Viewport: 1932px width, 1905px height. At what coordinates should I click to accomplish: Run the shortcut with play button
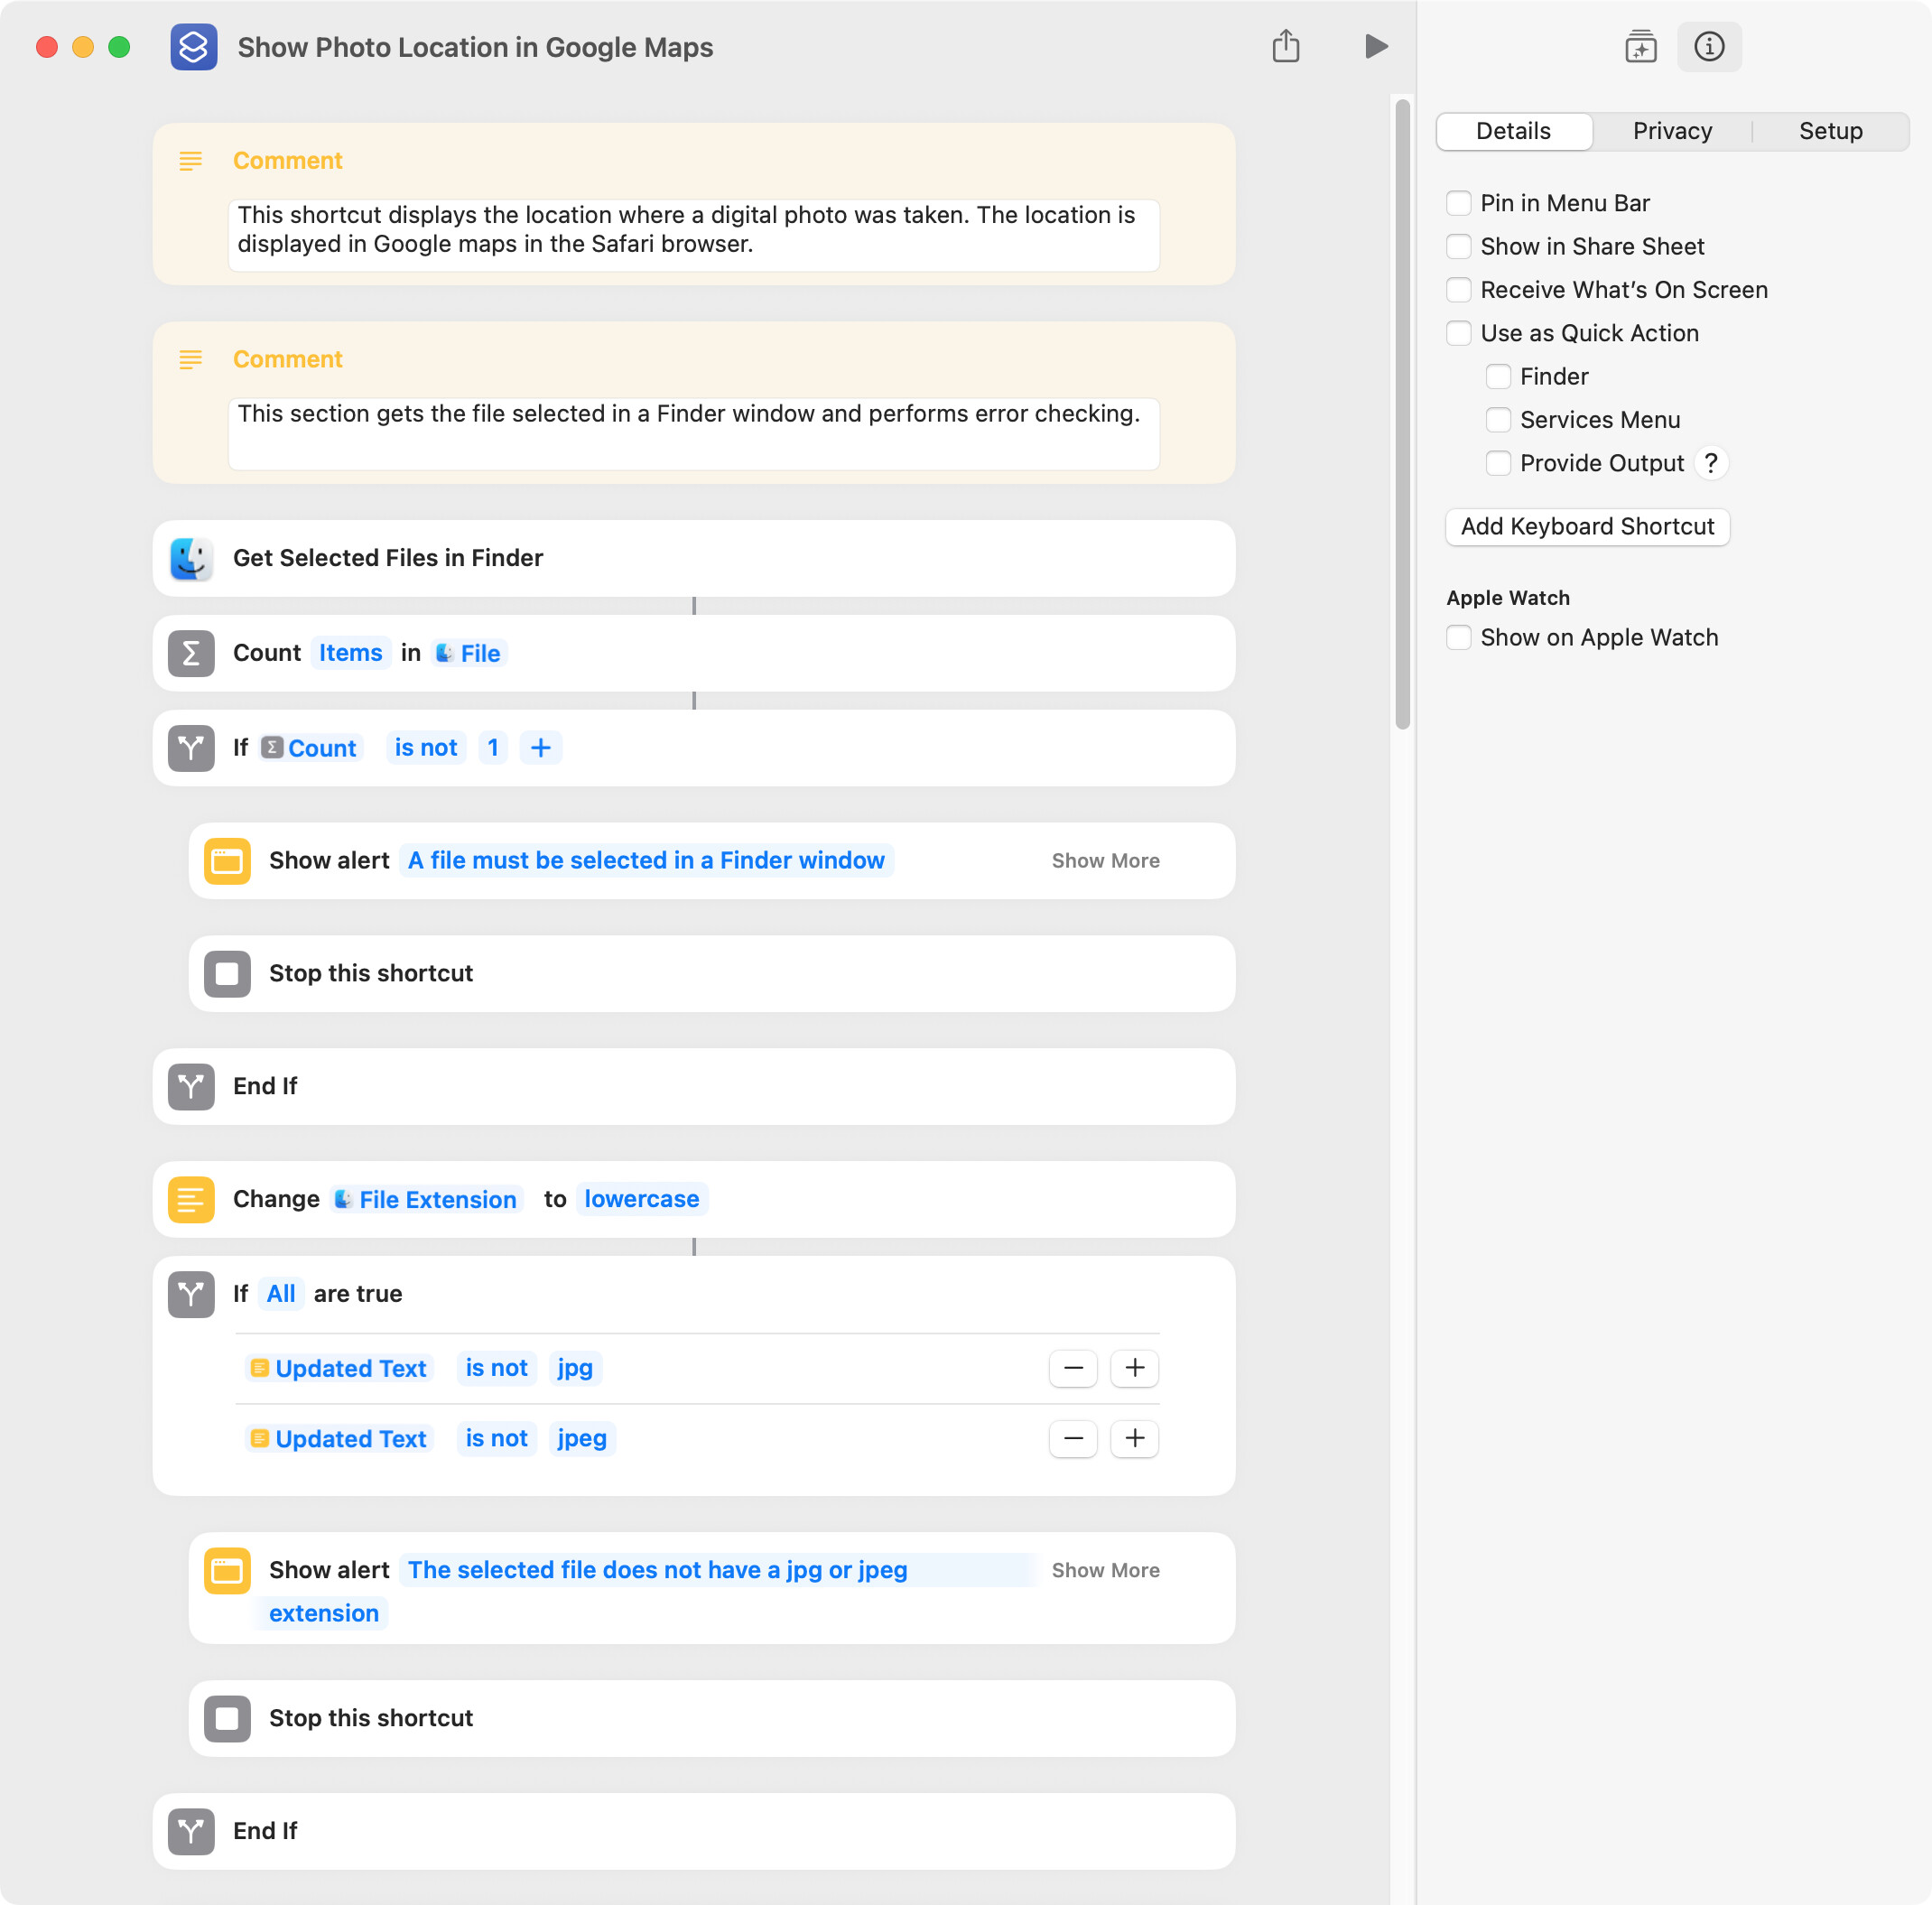point(1376,46)
